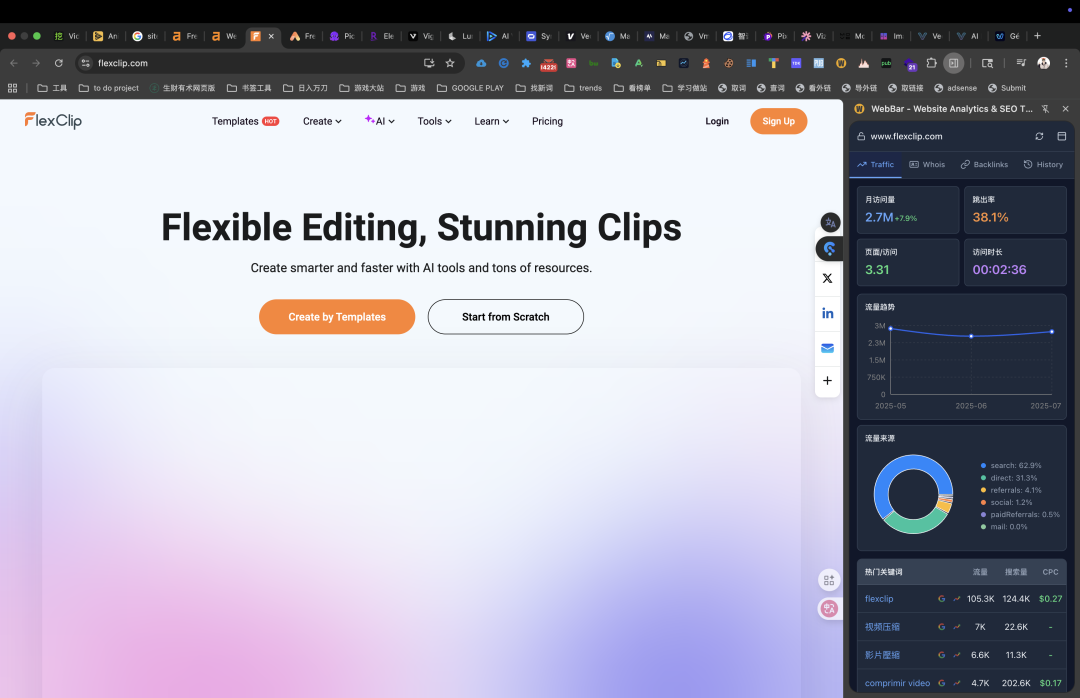This screenshot has width=1080, height=698.
Task: Click the 影片壓縮 keyword link
Action: pos(882,655)
